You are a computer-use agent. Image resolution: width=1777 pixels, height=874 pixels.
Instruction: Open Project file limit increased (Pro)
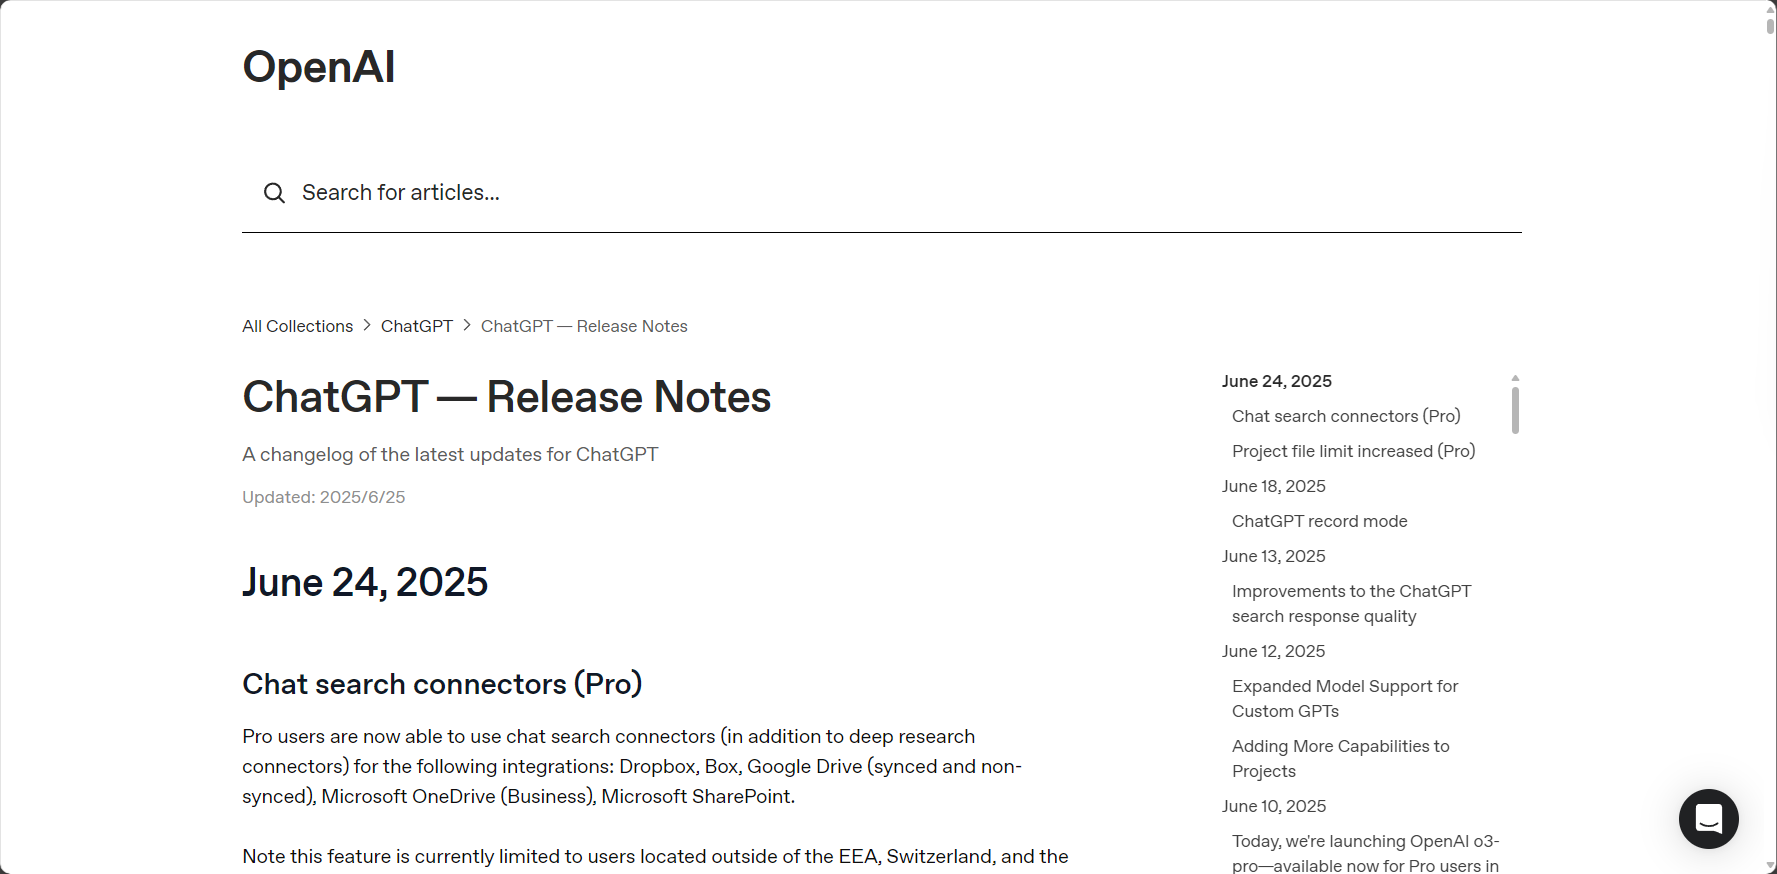coord(1354,451)
